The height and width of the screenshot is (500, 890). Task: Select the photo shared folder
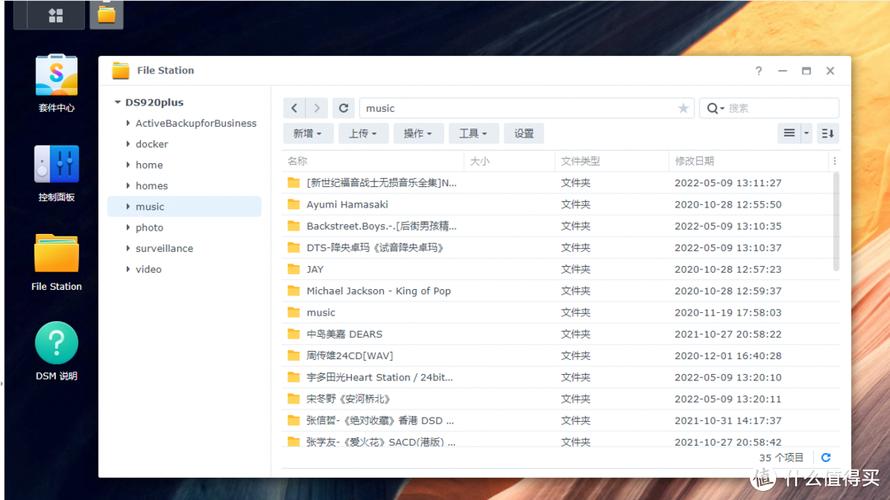149,227
